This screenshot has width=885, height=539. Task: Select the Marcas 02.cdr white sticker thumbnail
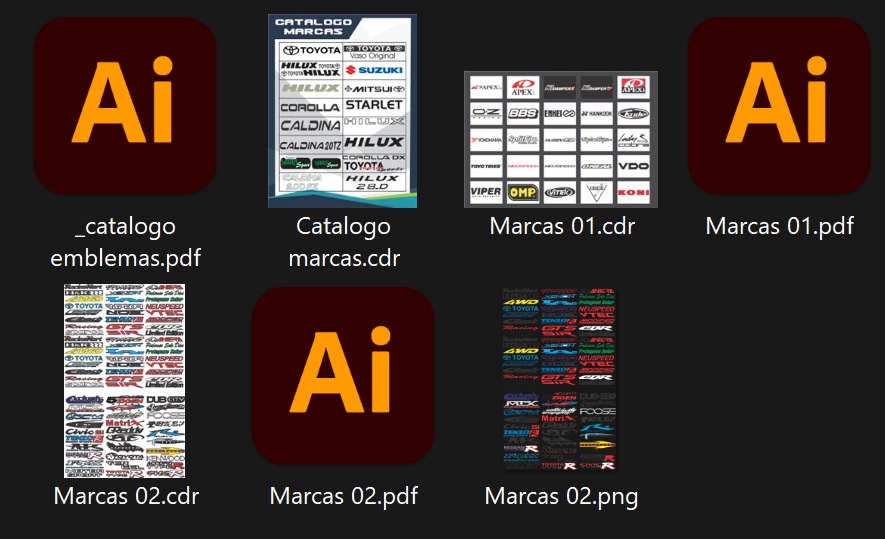125,380
